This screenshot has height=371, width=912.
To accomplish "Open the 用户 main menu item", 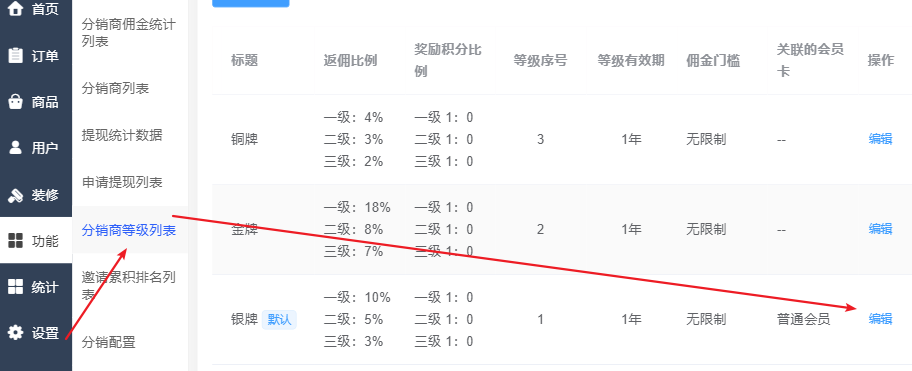I will 35,148.
